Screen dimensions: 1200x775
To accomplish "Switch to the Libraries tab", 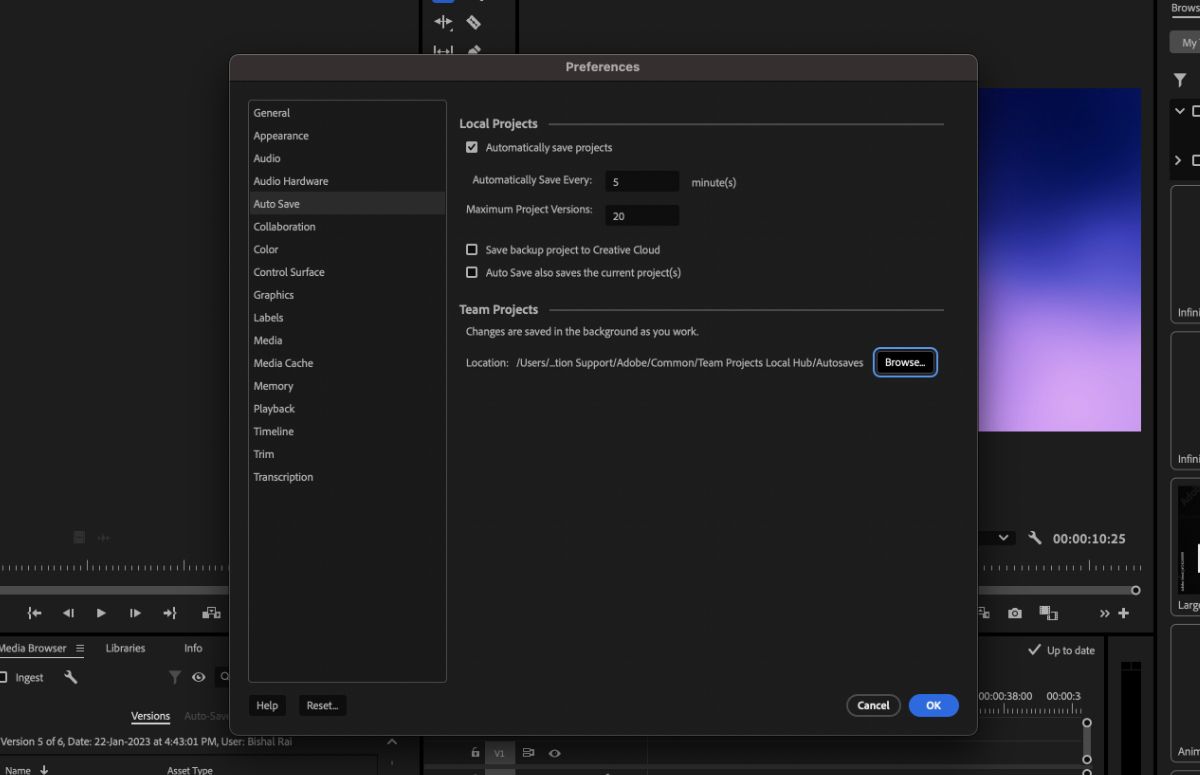I will [x=125, y=648].
